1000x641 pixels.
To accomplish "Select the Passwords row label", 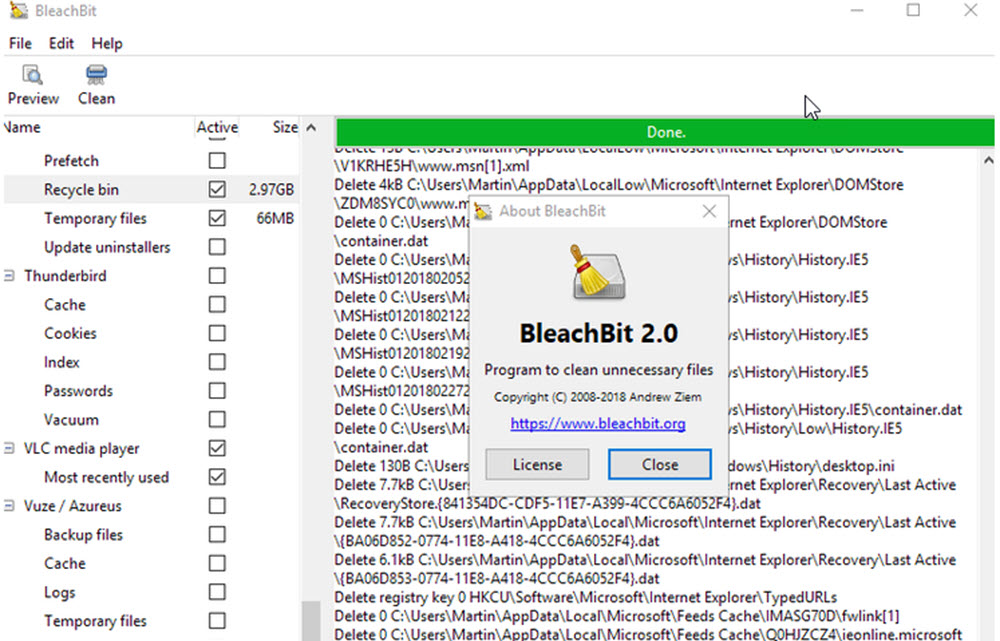I will pos(78,391).
